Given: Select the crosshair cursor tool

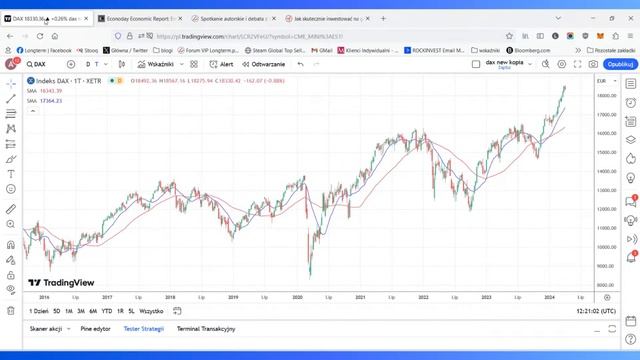Looking at the screenshot, I should [11, 84].
